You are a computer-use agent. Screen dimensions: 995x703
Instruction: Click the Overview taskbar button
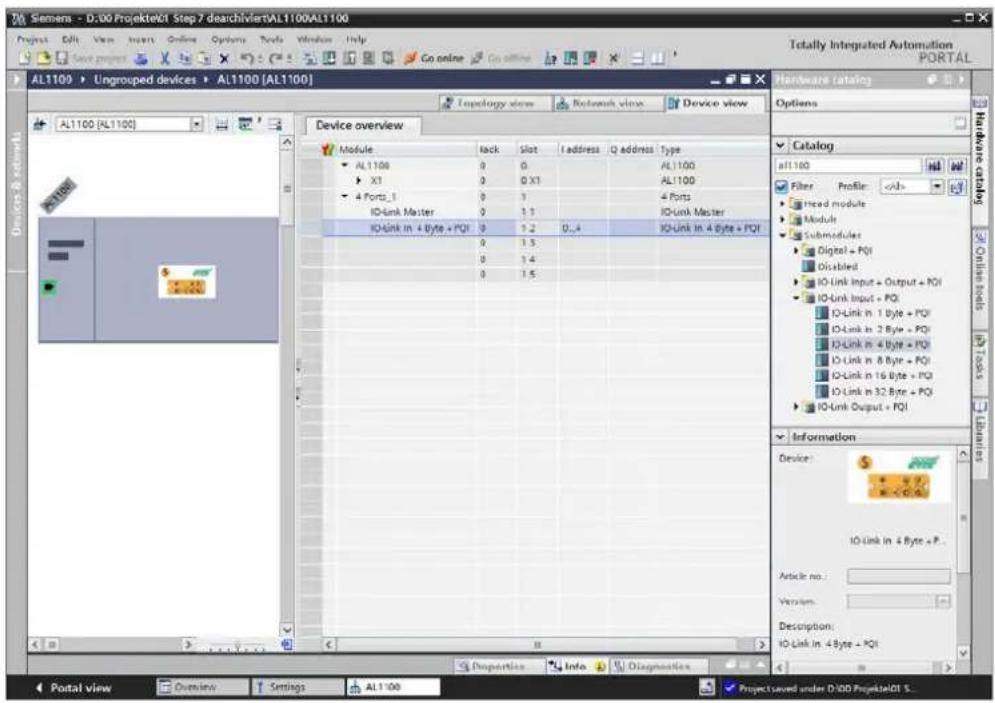click(202, 688)
